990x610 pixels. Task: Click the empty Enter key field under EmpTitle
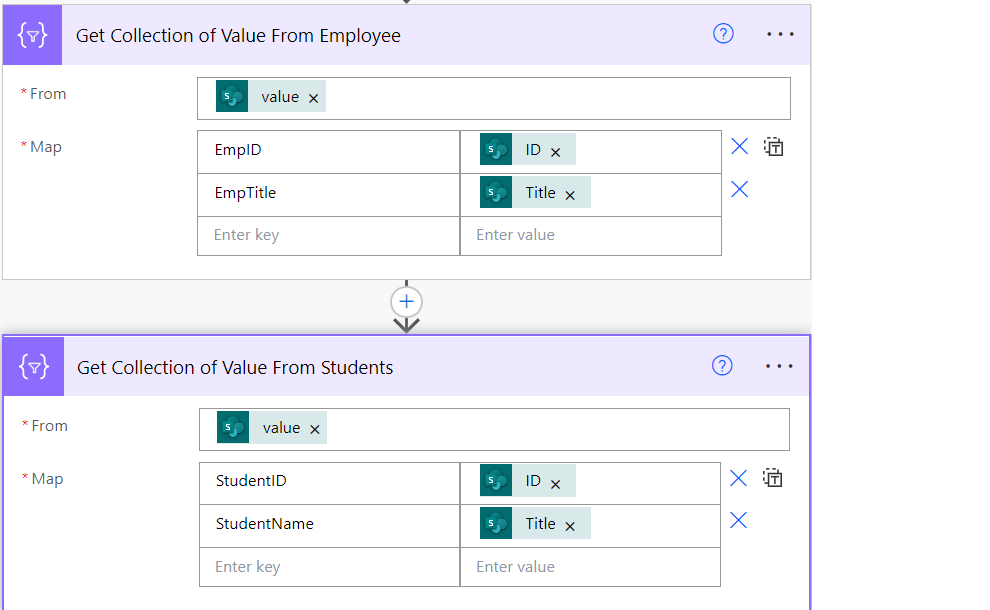click(x=328, y=236)
